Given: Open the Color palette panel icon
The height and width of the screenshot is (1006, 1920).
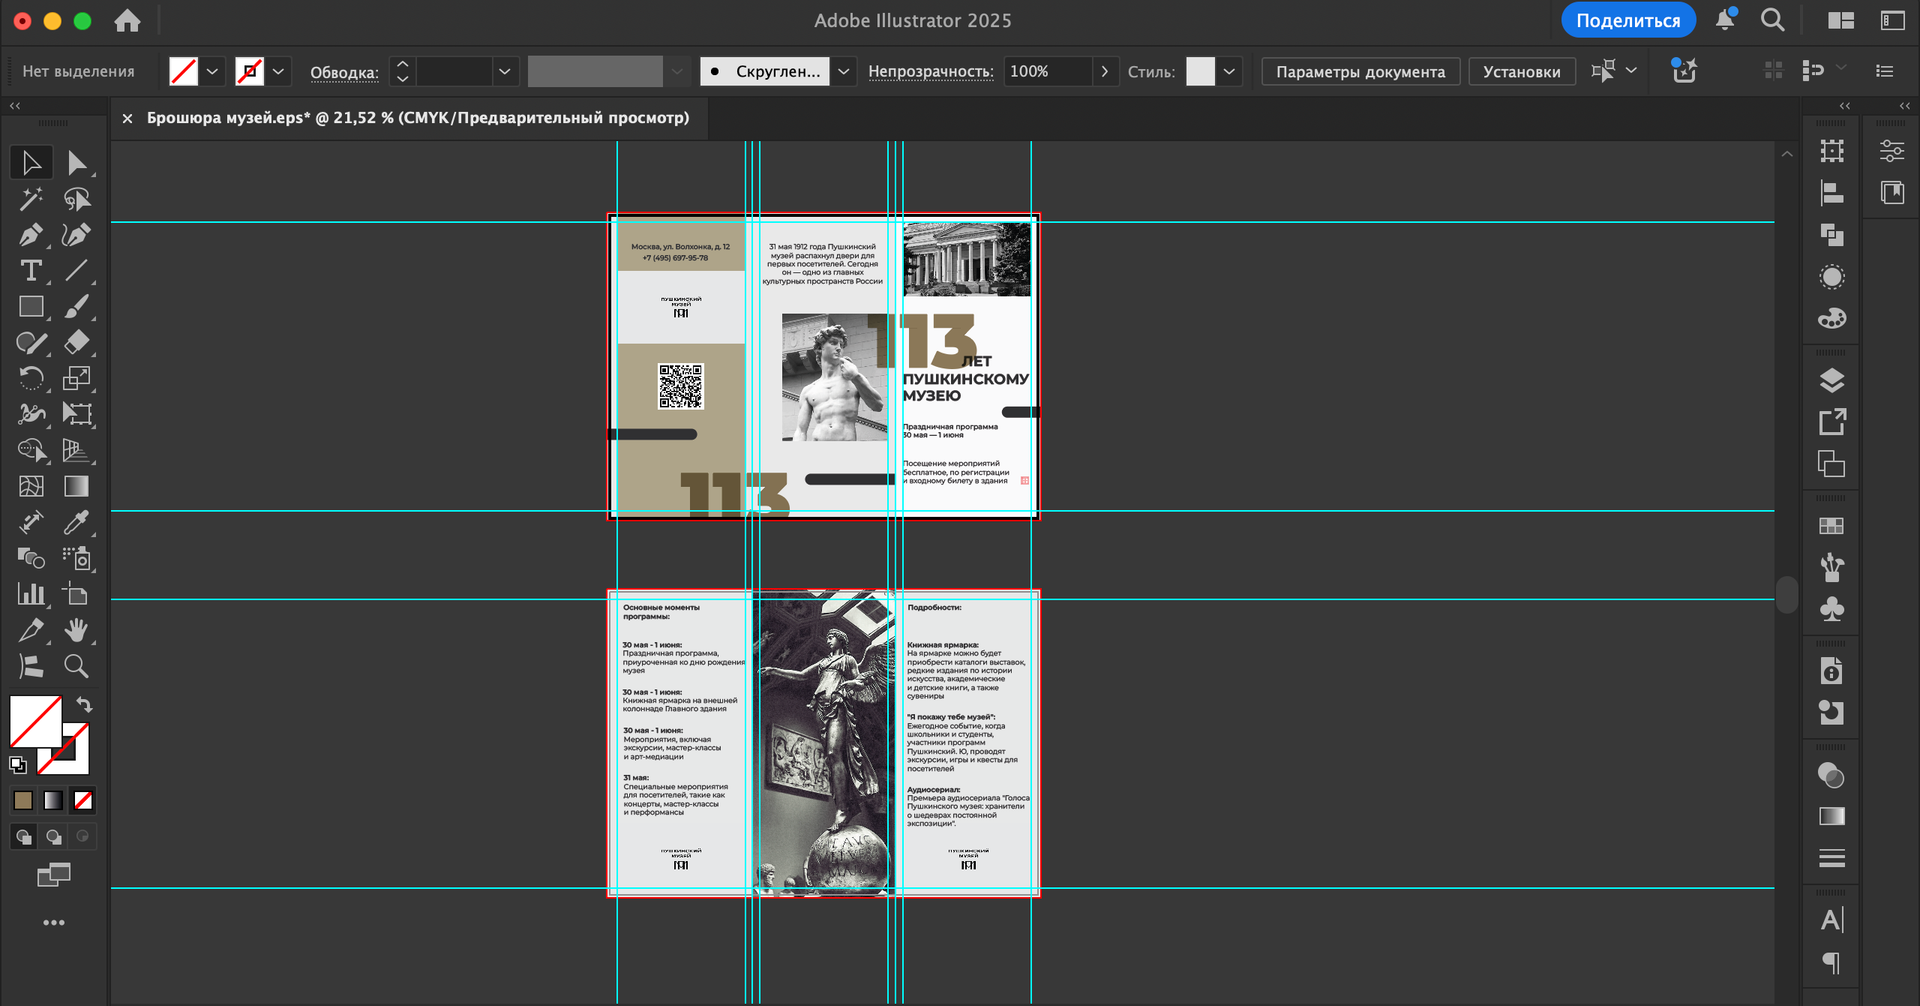Looking at the screenshot, I should [1832, 318].
